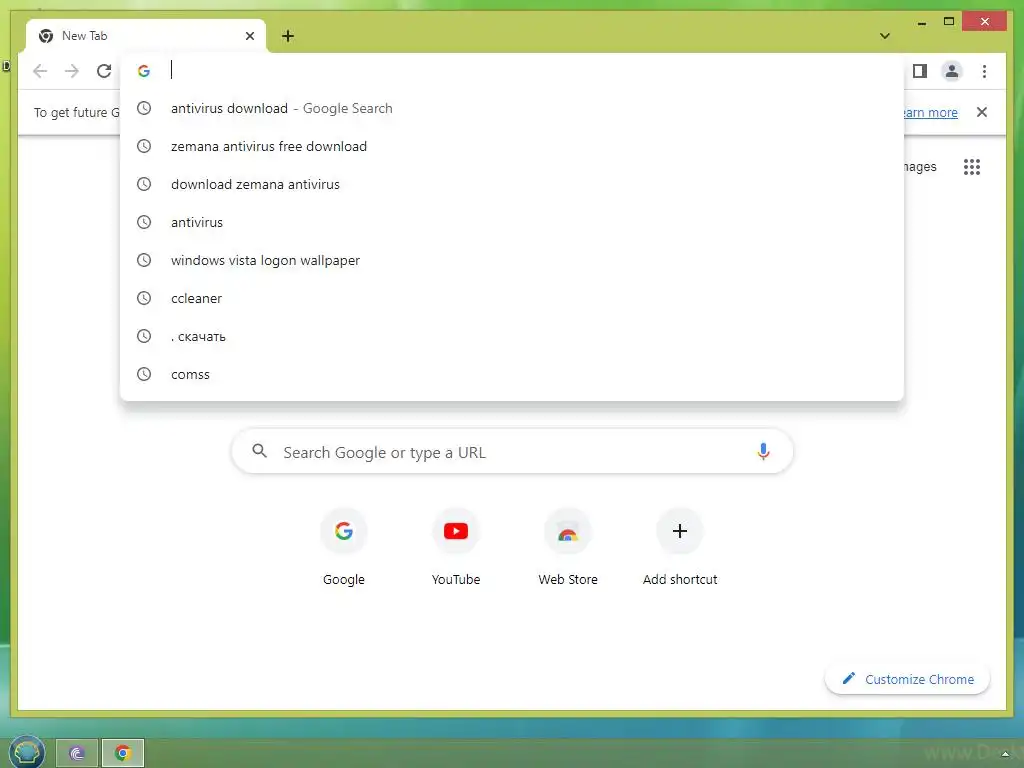Image resolution: width=1024 pixels, height=768 pixels.
Task: Pick 'windows vista logon wallpaper' suggestion
Action: 512,260
